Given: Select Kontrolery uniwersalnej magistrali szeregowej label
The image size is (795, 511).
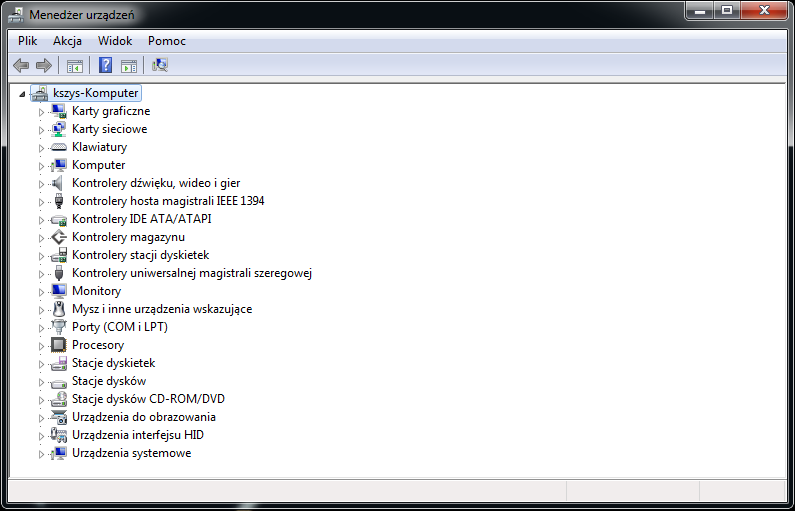Looking at the screenshot, I should pos(192,273).
